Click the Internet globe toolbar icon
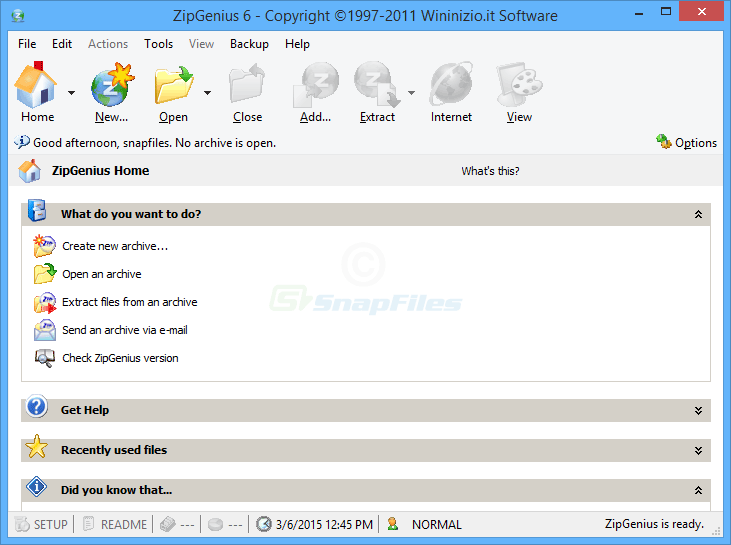731x545 pixels. [x=451, y=86]
